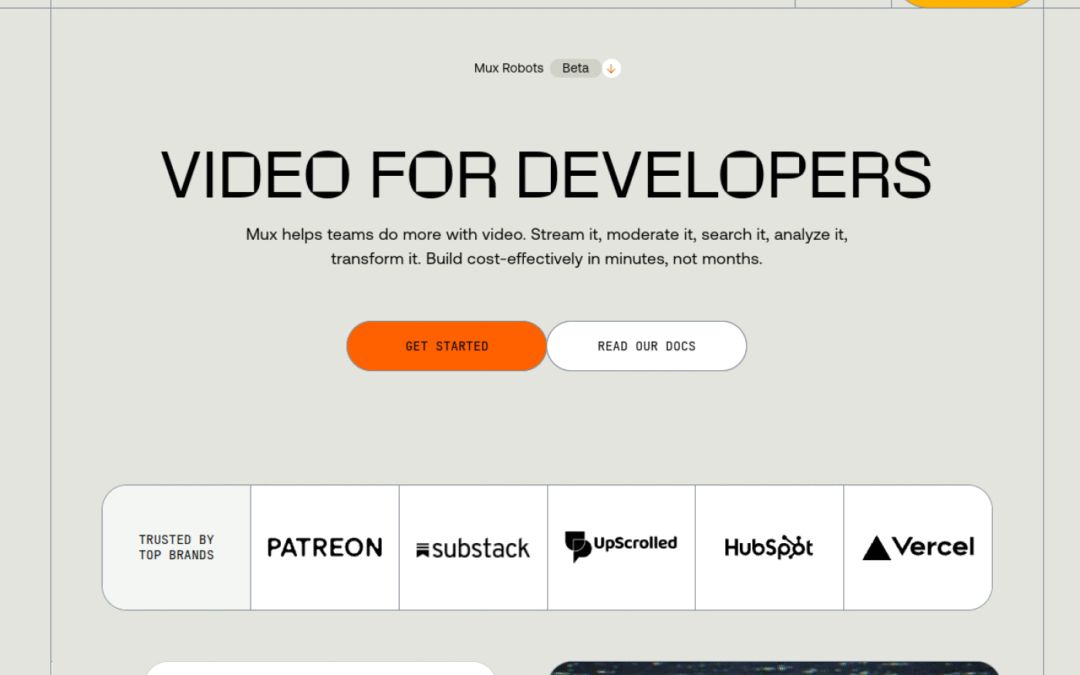Click the Vercel logo
This screenshot has height=675, width=1080.
point(918,548)
